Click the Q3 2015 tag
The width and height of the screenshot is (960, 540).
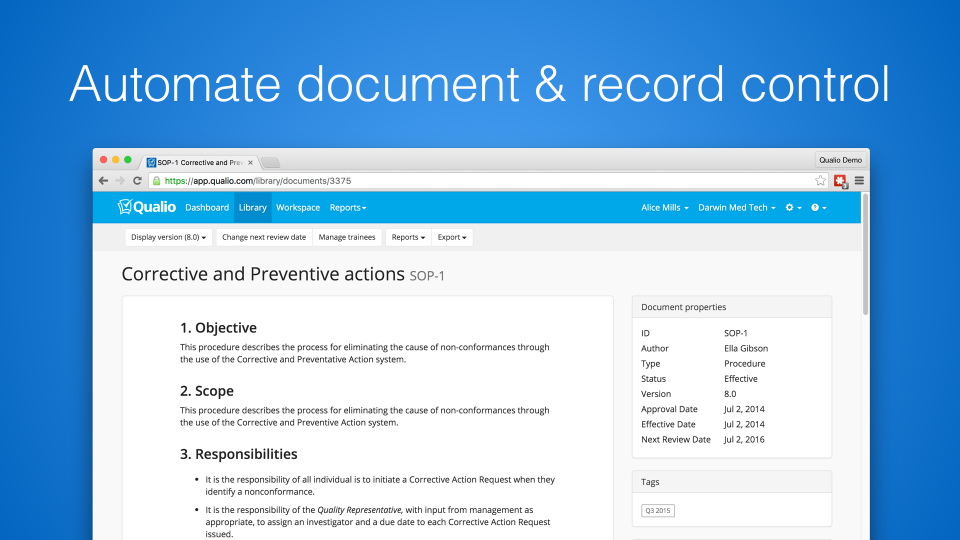point(658,511)
